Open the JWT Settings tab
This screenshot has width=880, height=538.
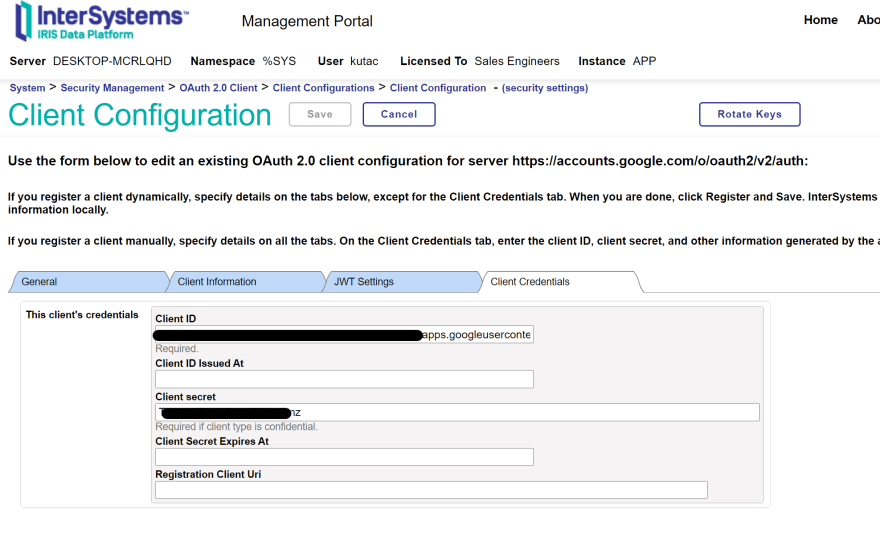pyautogui.click(x=402, y=282)
